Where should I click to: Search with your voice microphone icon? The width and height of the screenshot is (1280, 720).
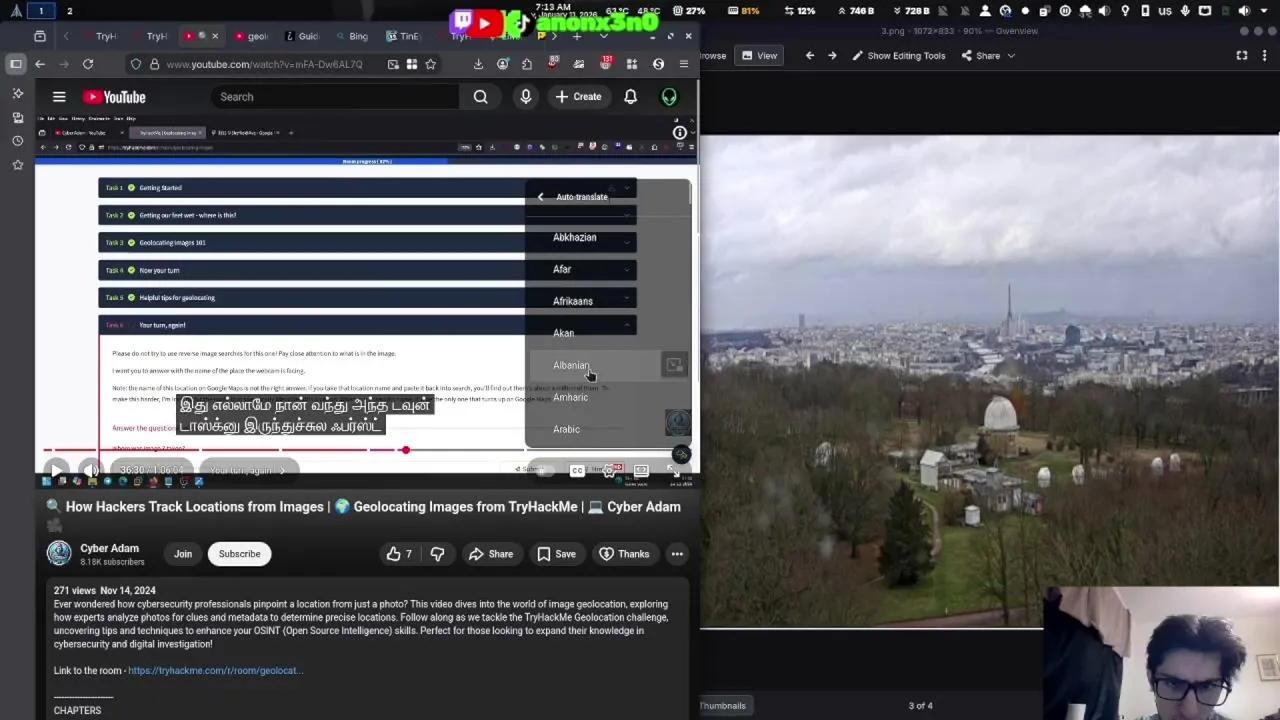[x=526, y=97]
